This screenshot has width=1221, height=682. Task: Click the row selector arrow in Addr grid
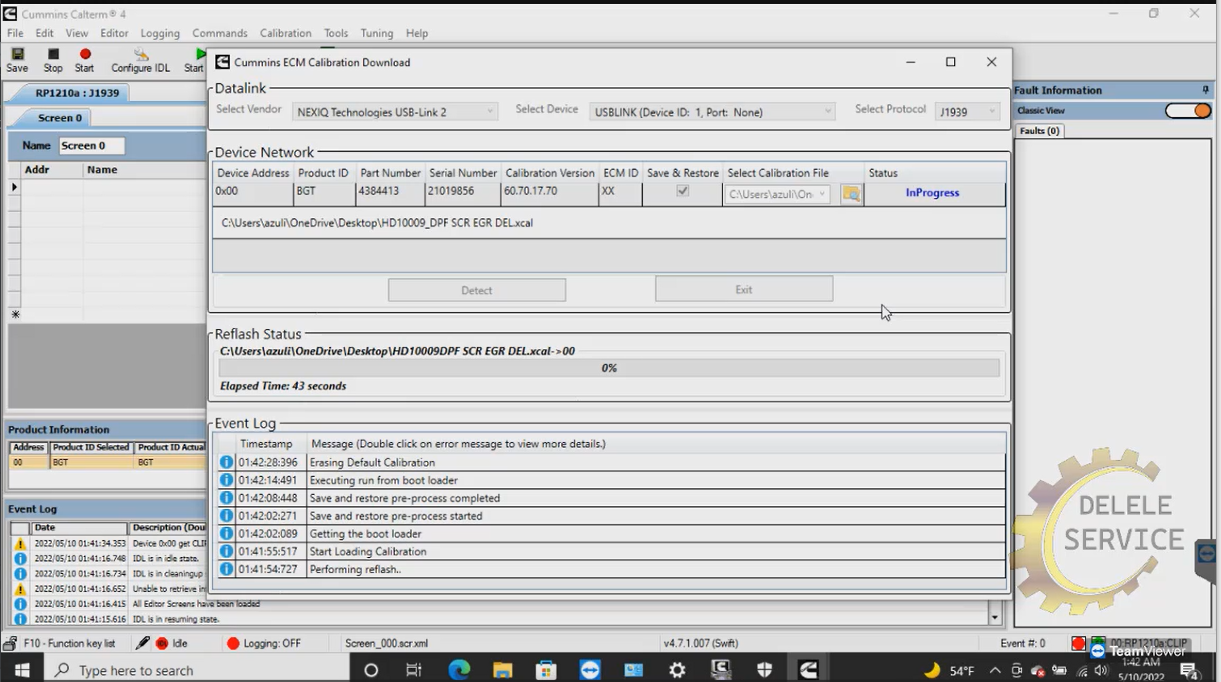tap(14, 187)
